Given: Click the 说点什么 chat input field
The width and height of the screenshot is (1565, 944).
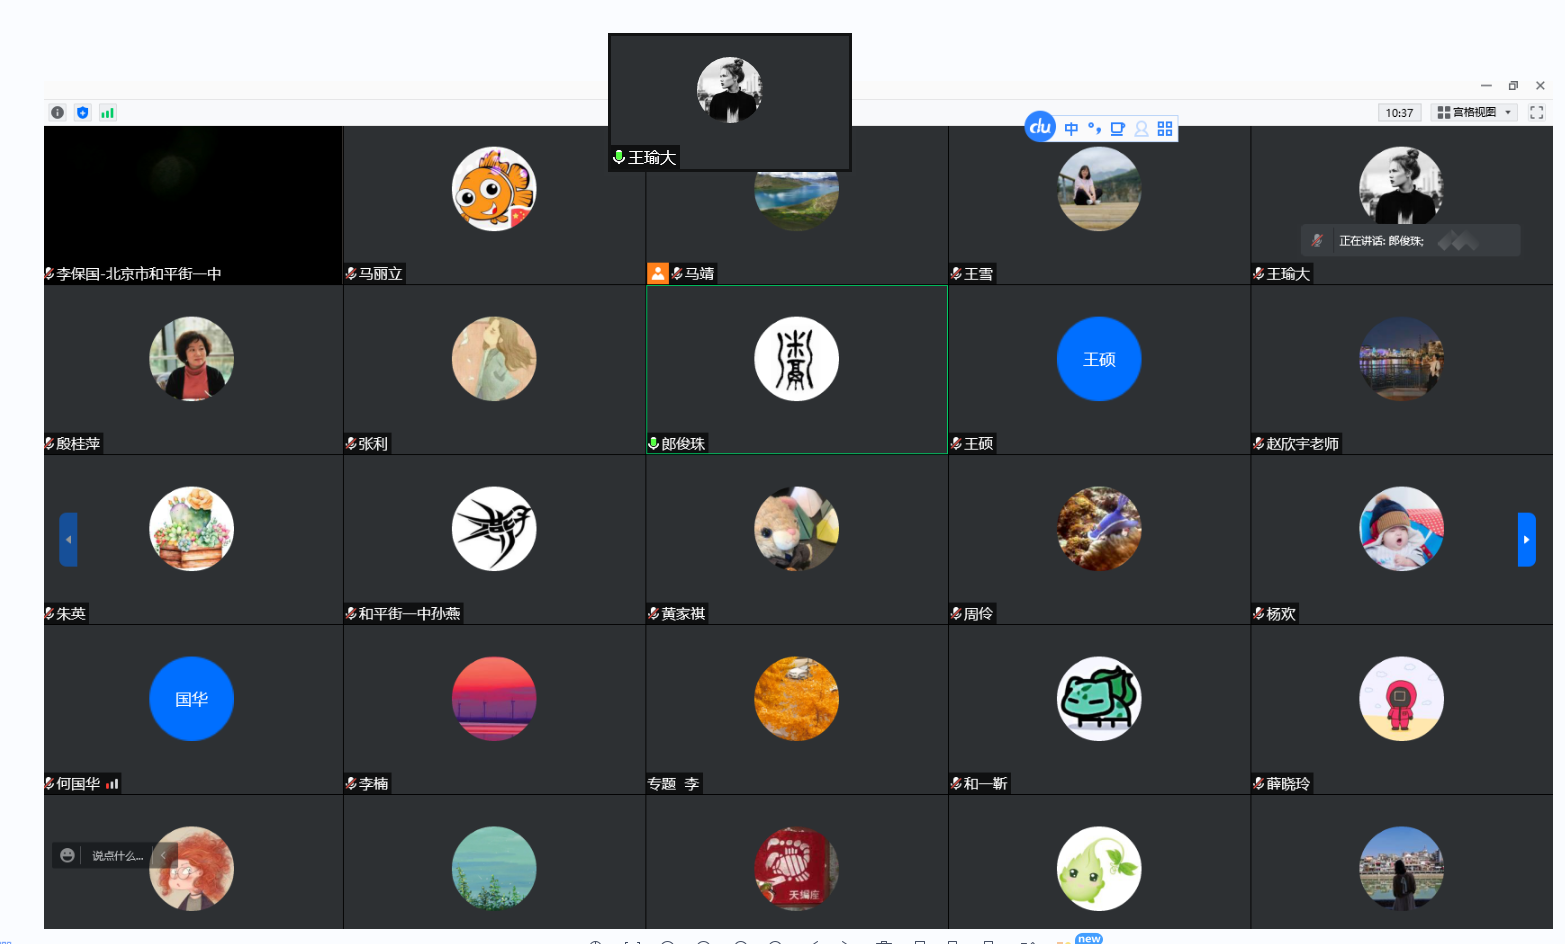Looking at the screenshot, I should (x=117, y=856).
